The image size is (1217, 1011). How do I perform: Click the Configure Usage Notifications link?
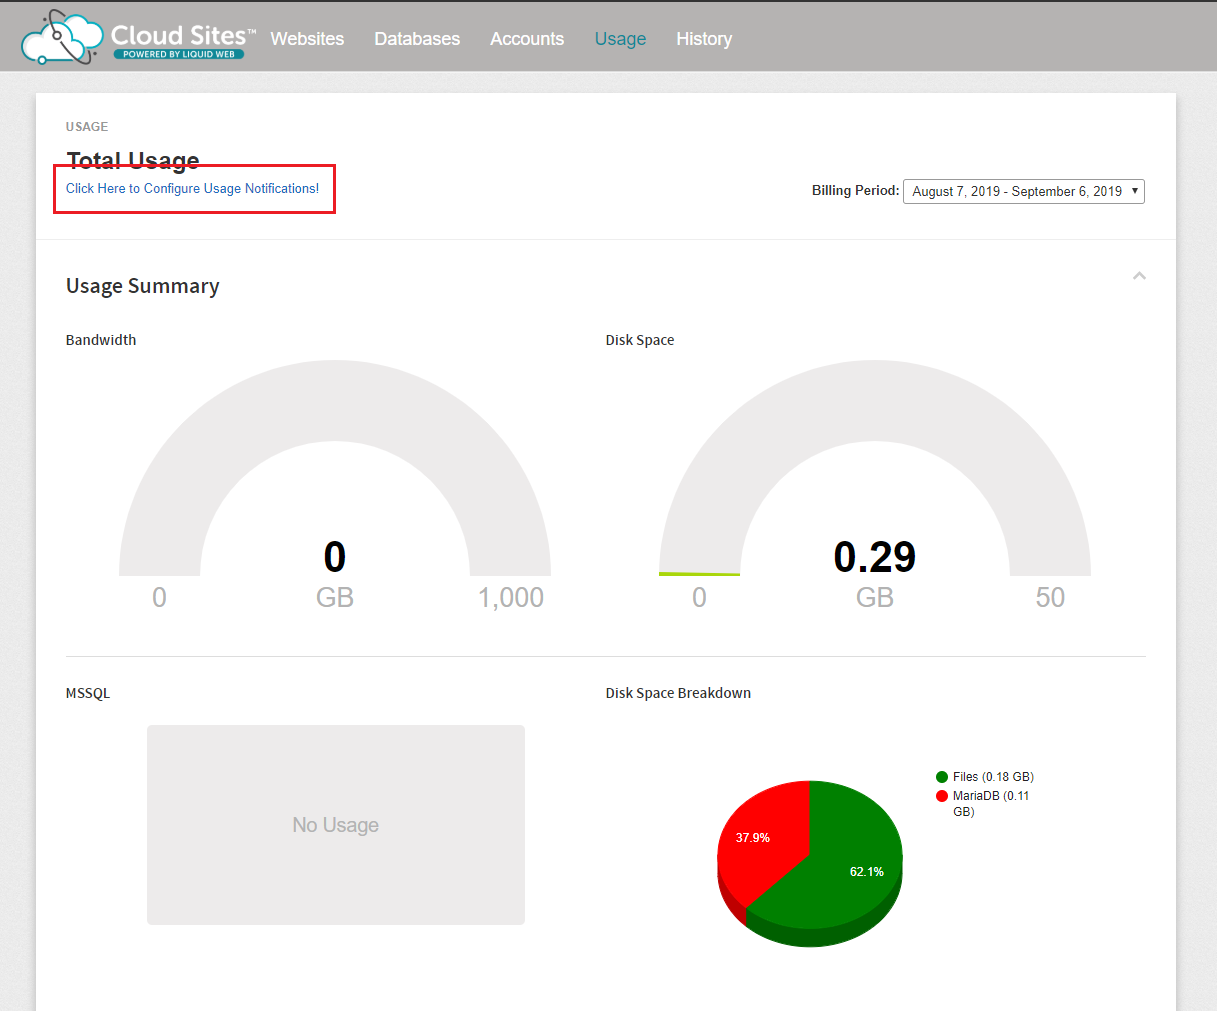point(192,188)
